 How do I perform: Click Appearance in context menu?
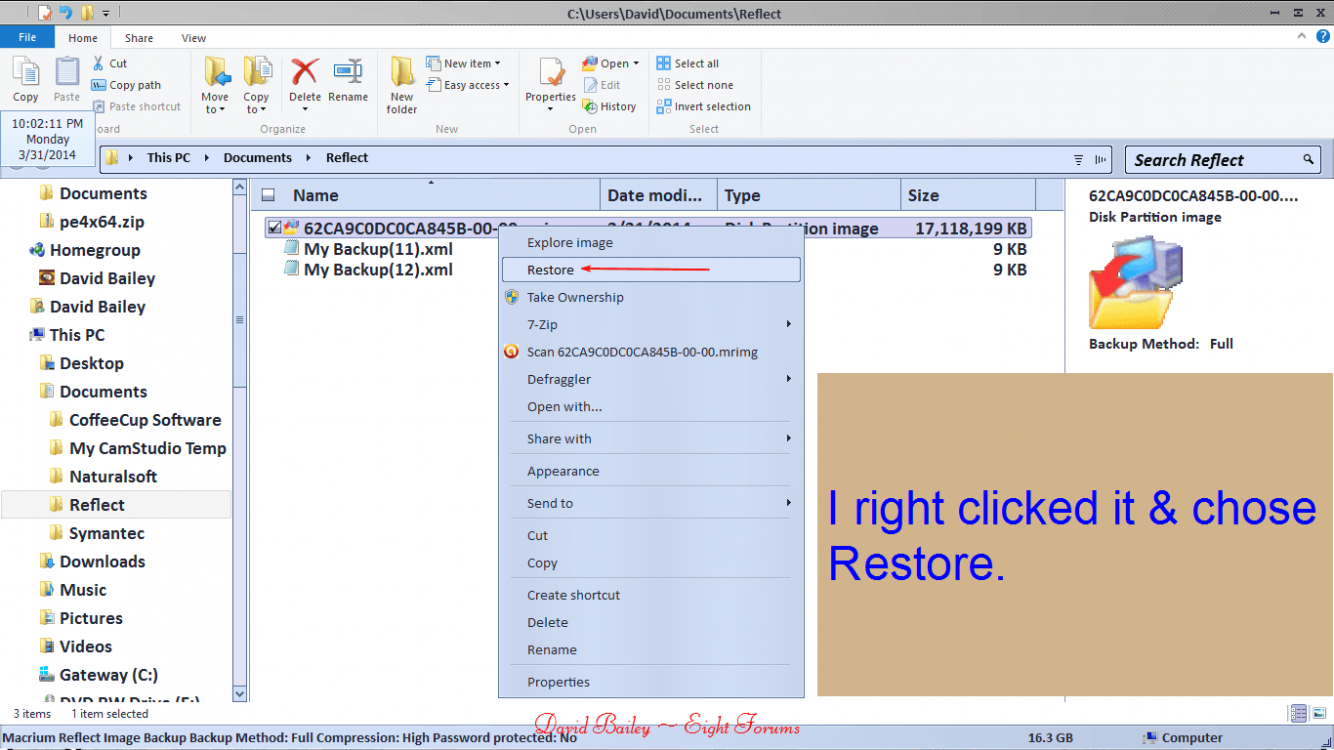pos(651,471)
